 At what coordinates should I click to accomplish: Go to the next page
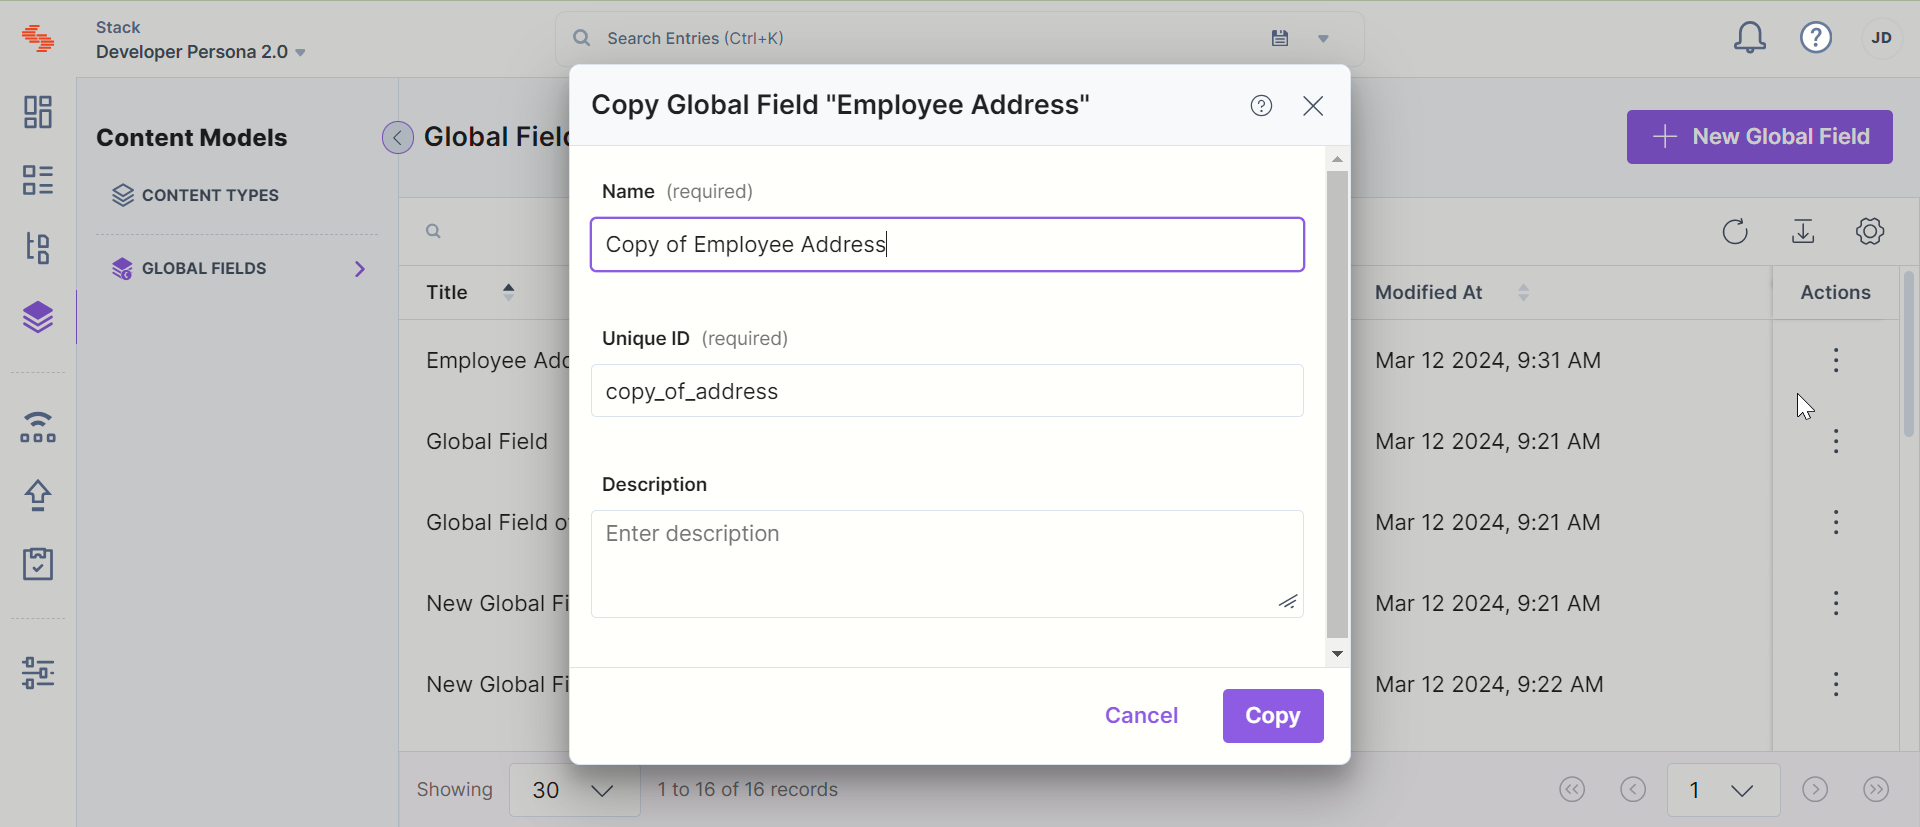1815,790
